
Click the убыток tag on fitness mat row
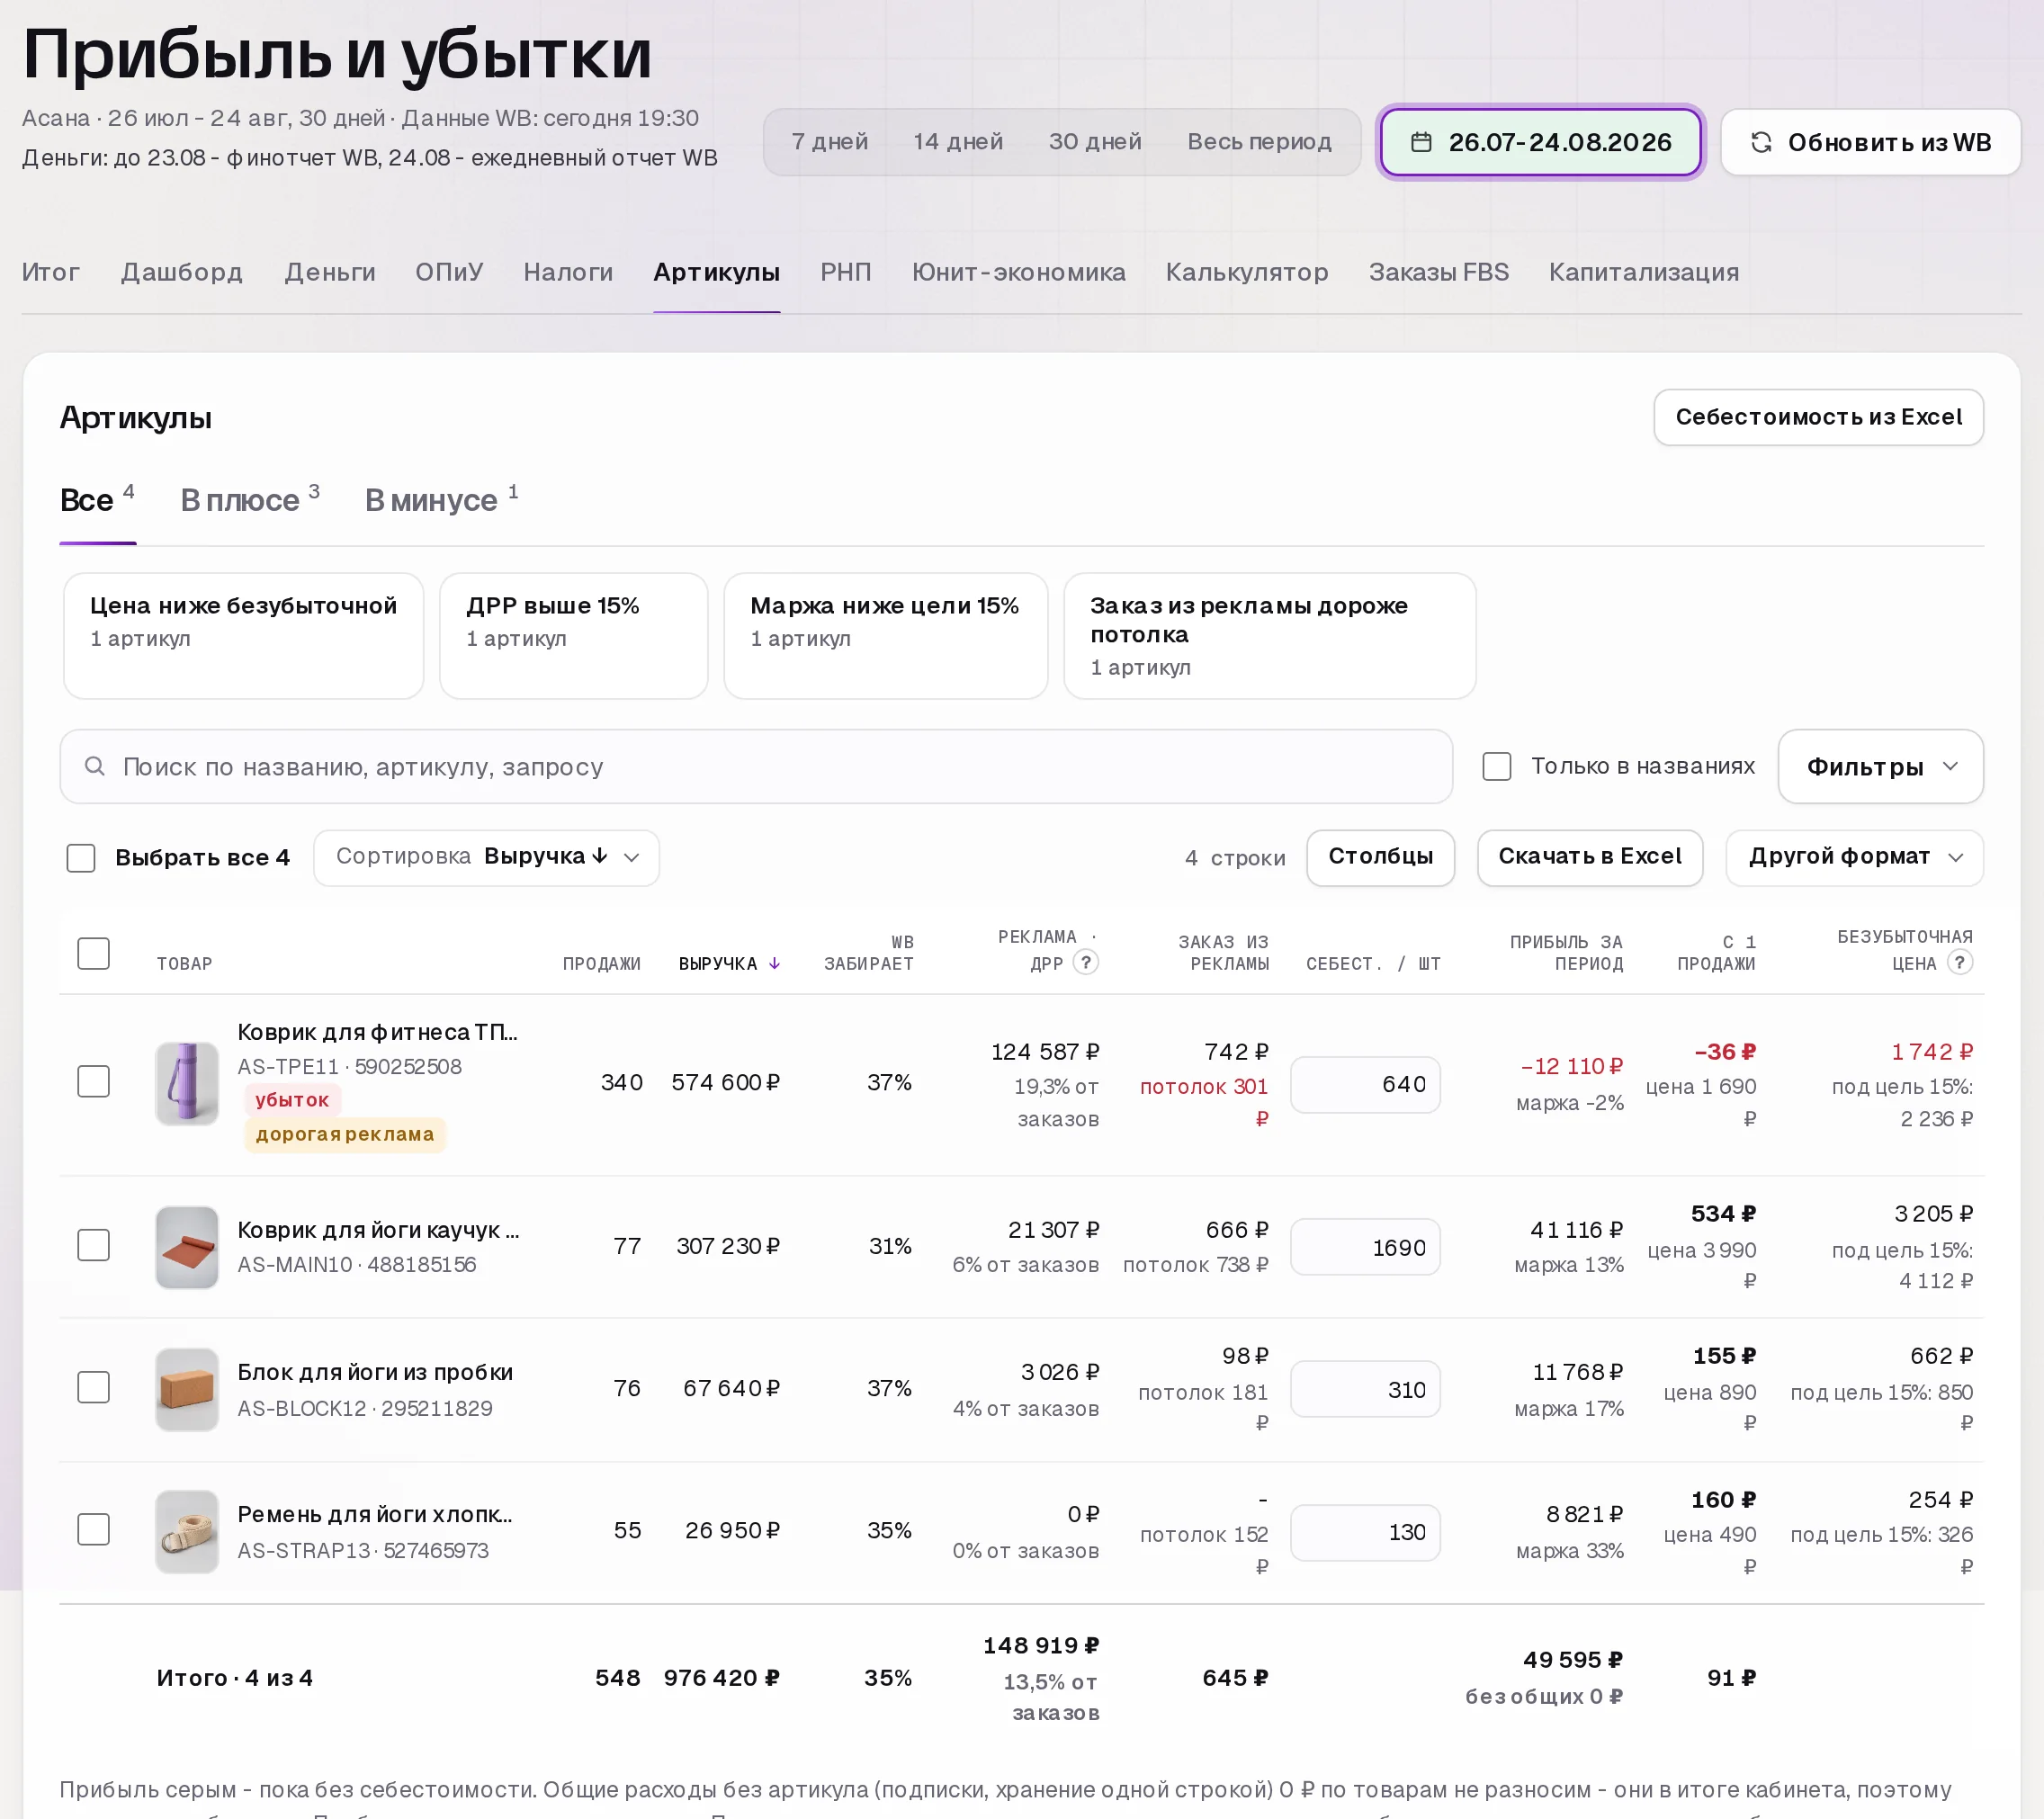(x=292, y=1099)
